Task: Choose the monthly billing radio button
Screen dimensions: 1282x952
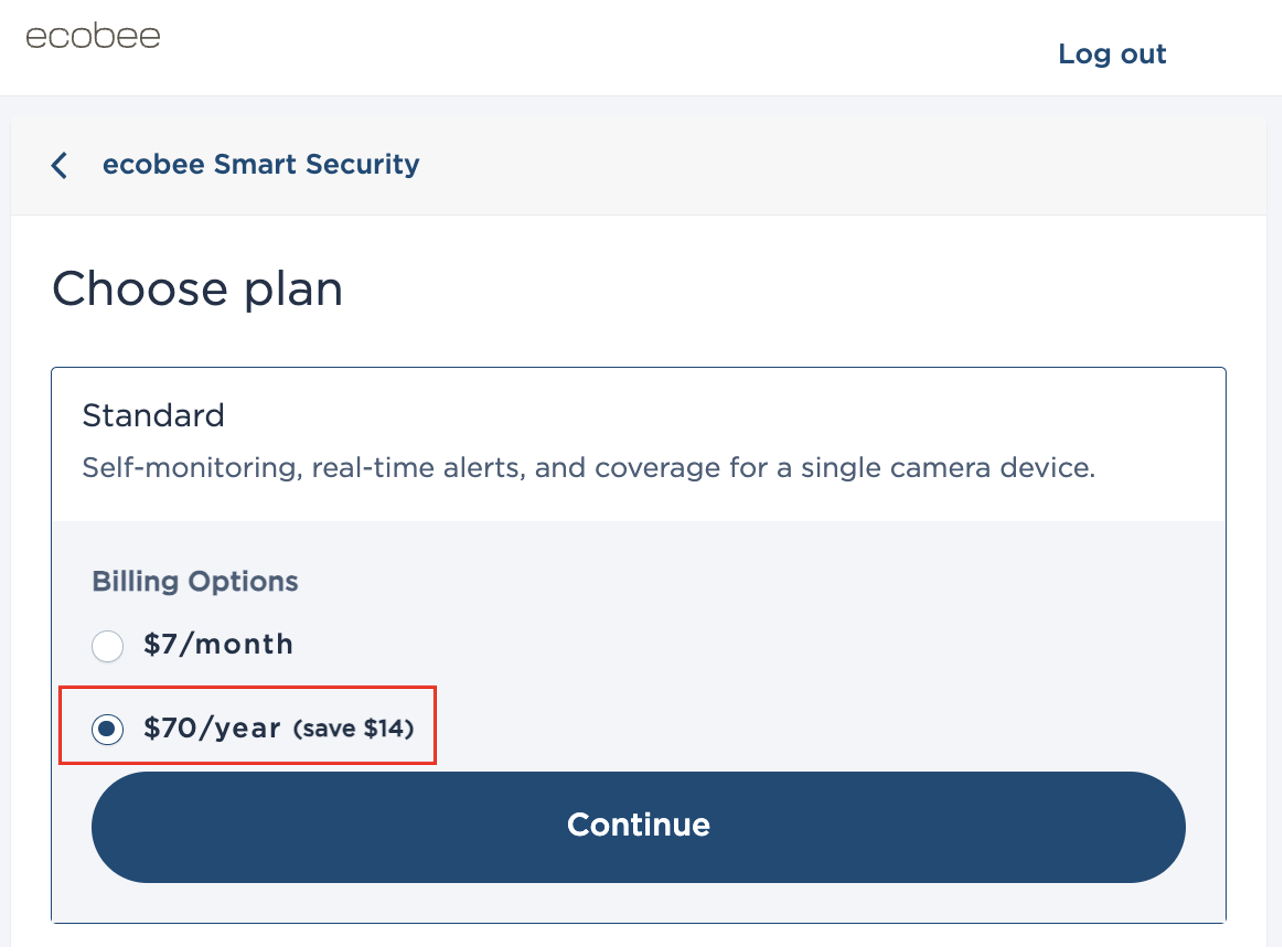Action: click(x=108, y=646)
